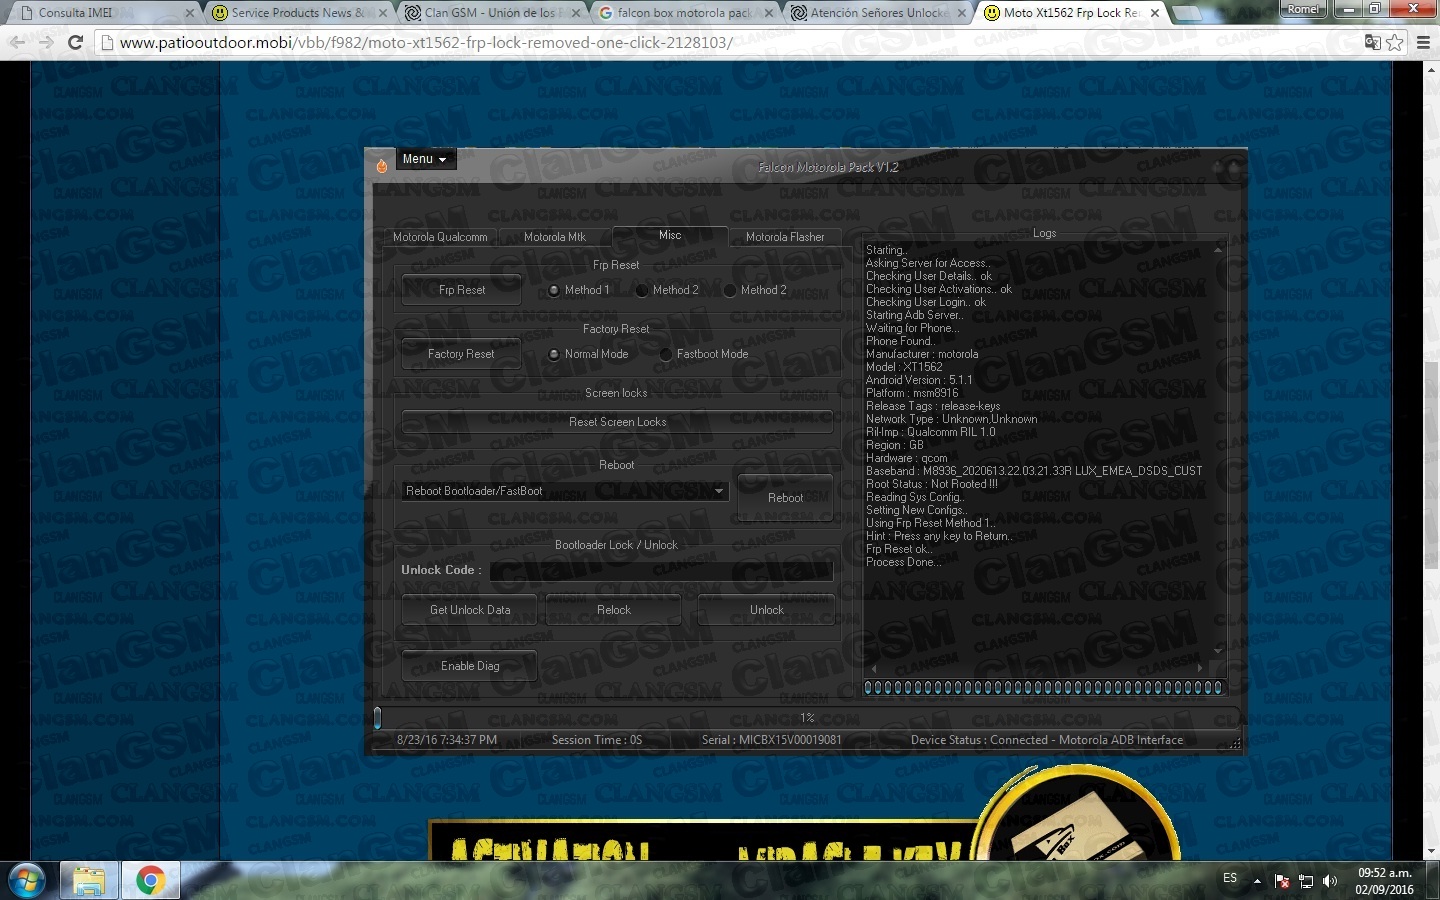Close the Service Products News tab
The image size is (1440, 900).
383,13
